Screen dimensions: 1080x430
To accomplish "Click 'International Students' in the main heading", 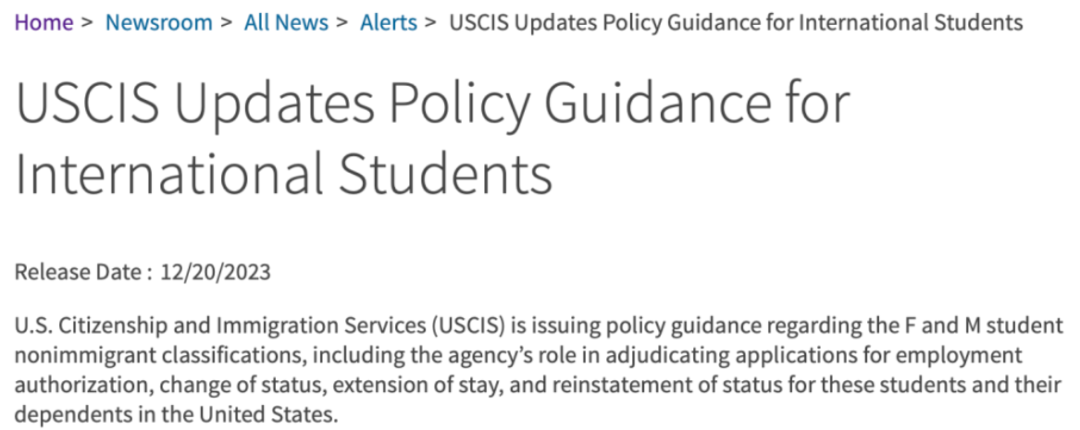I will tap(284, 173).
